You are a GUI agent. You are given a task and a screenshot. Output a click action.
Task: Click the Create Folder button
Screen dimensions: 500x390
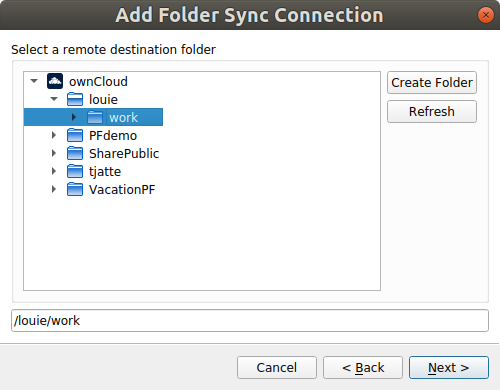coord(432,82)
